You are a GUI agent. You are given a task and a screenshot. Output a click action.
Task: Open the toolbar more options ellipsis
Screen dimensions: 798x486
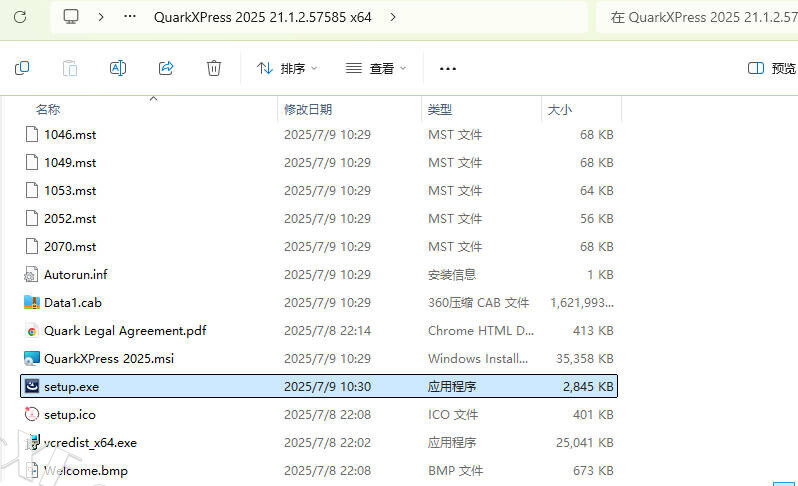coord(448,68)
